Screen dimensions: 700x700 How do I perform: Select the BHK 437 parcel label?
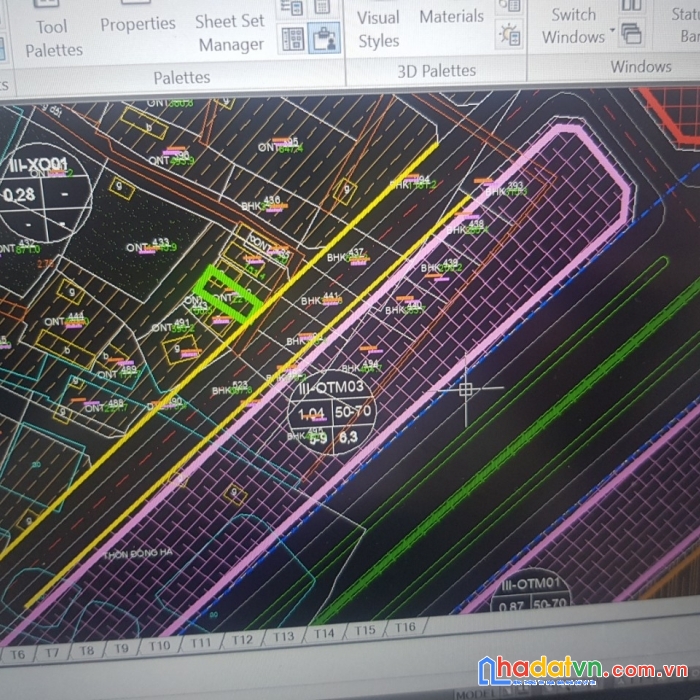[347, 256]
